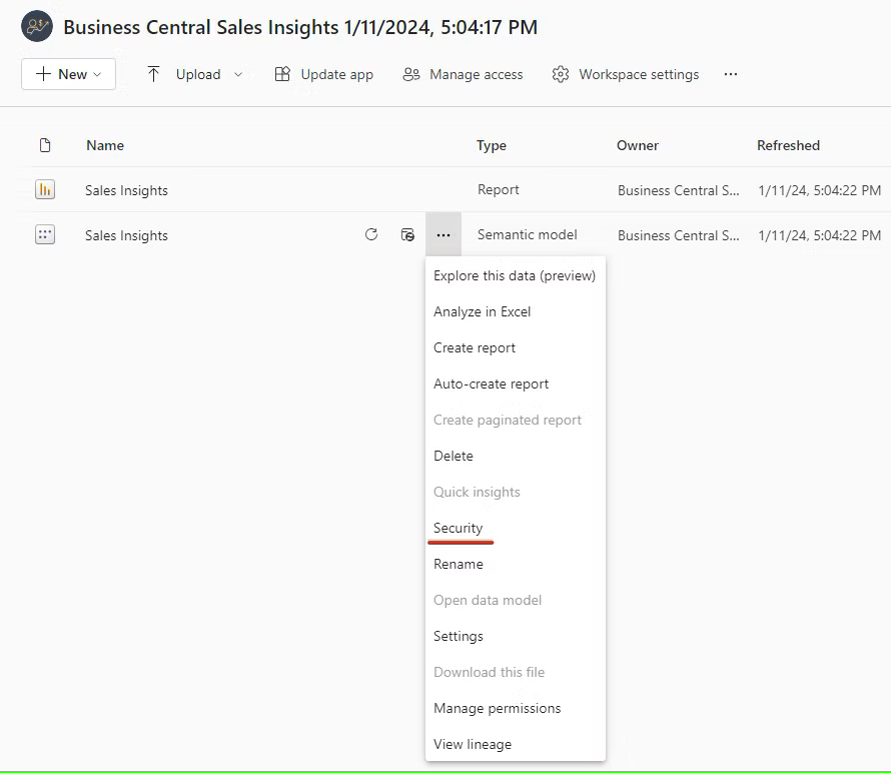The height and width of the screenshot is (773, 891).
Task: Click View lineage menu item
Action: coord(472,744)
